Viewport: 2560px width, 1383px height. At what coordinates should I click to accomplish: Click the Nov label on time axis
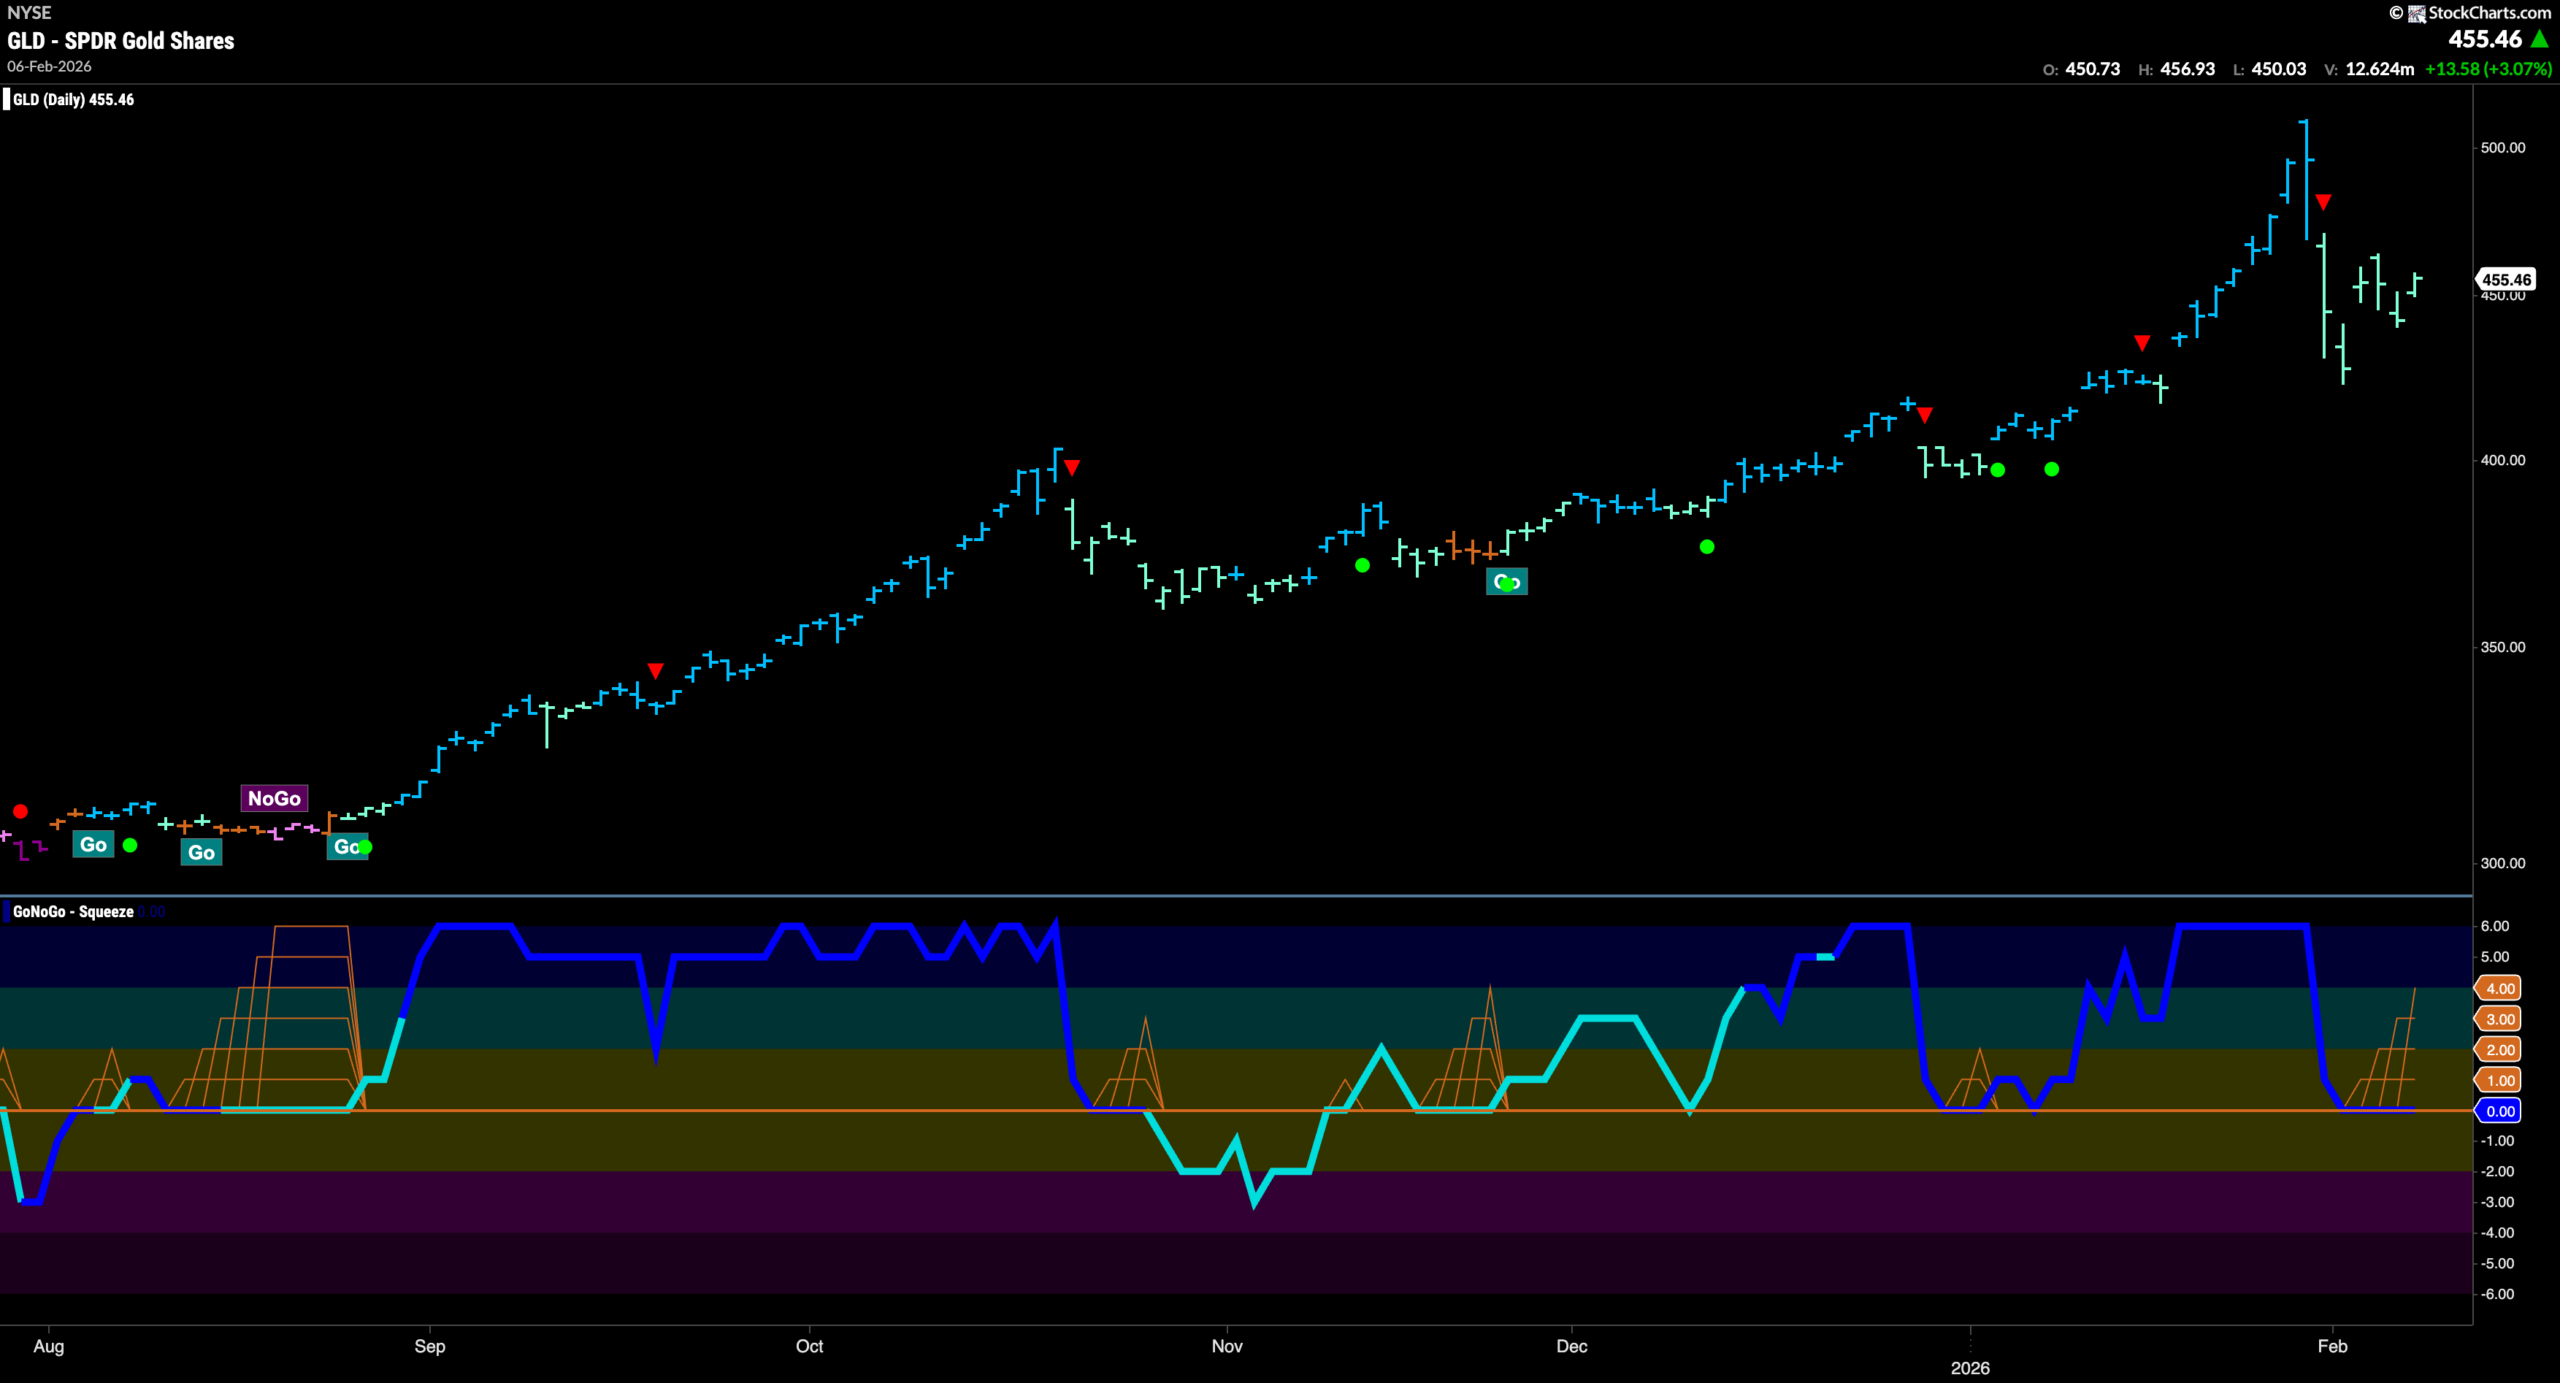tap(1227, 1346)
